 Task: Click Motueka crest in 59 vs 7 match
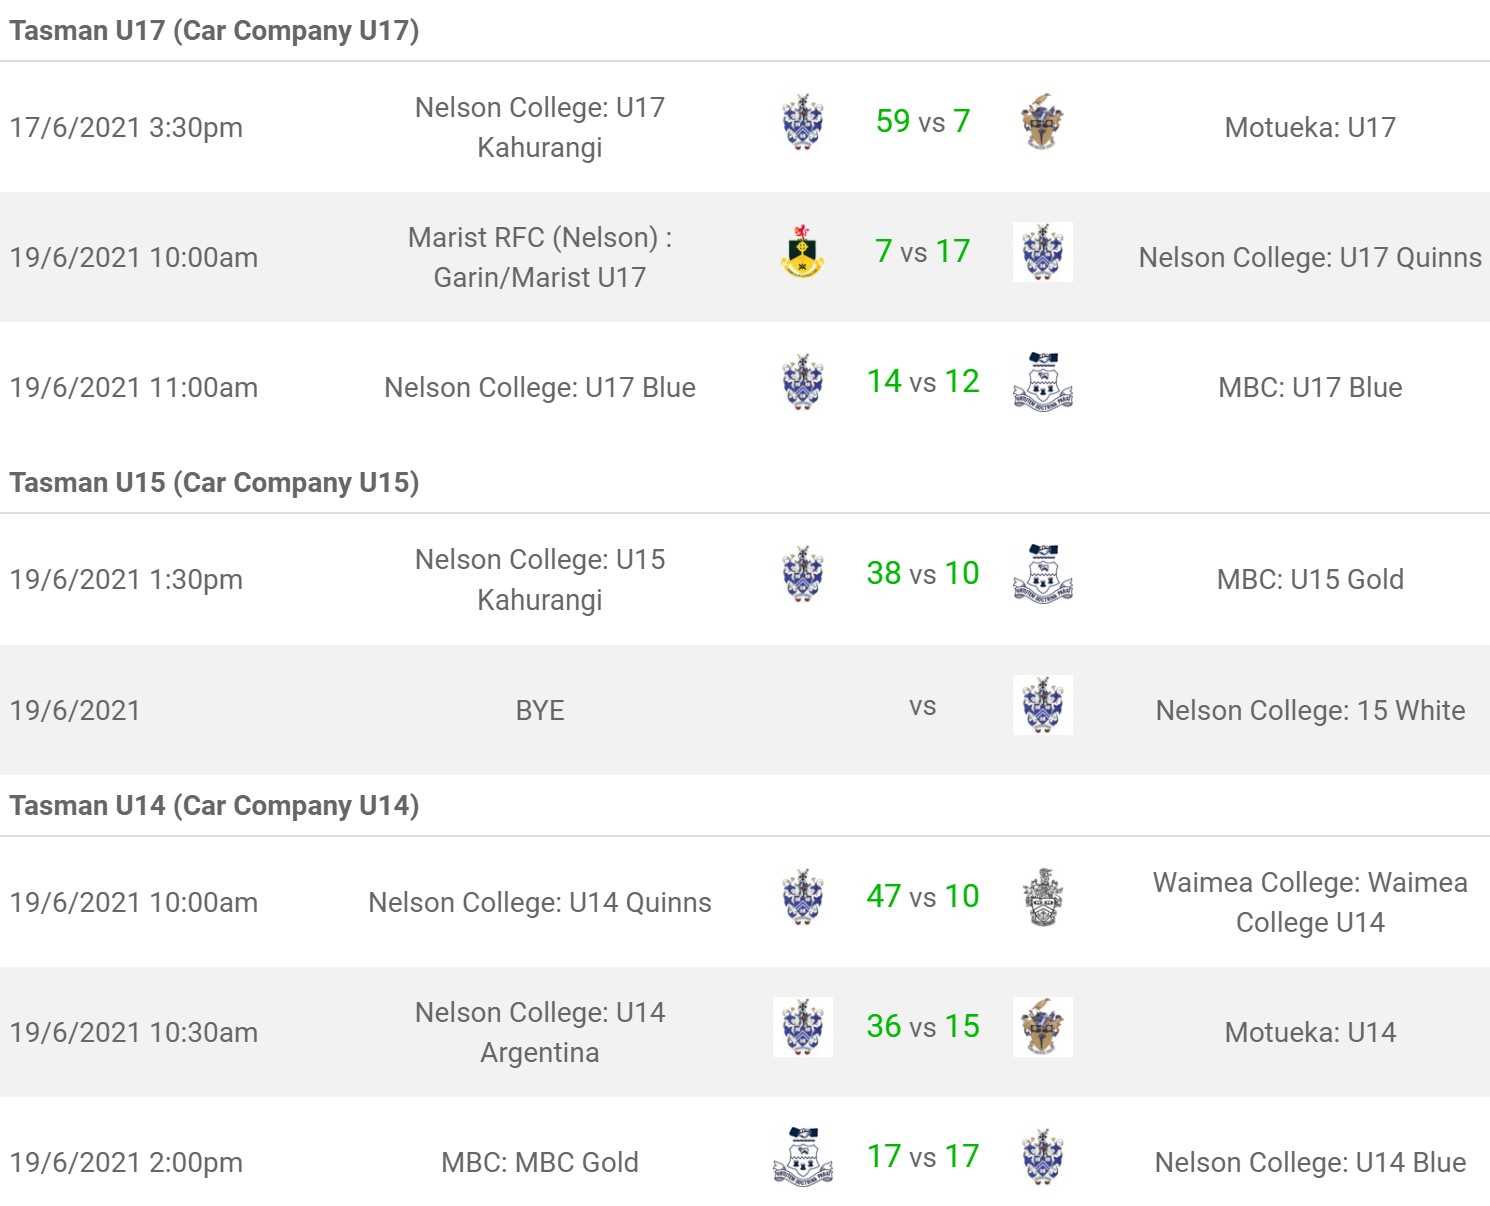pyautogui.click(x=1042, y=122)
